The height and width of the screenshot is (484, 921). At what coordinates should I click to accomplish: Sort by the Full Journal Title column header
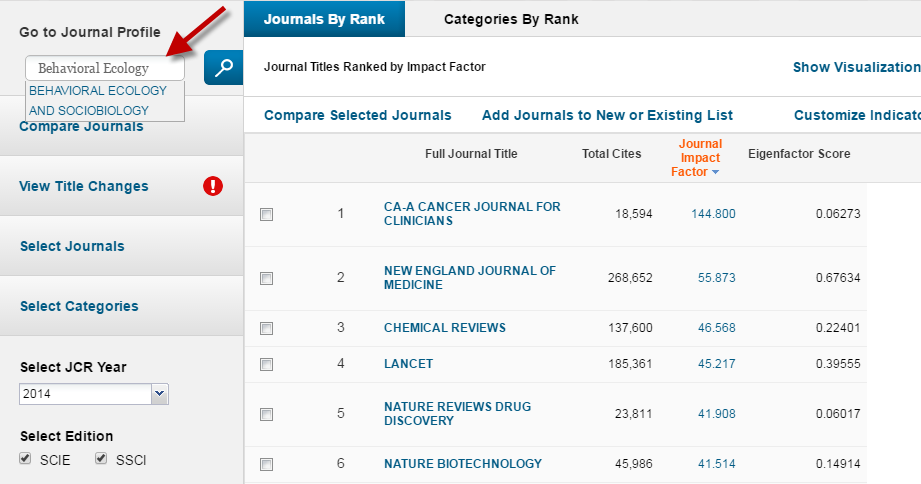(x=471, y=154)
